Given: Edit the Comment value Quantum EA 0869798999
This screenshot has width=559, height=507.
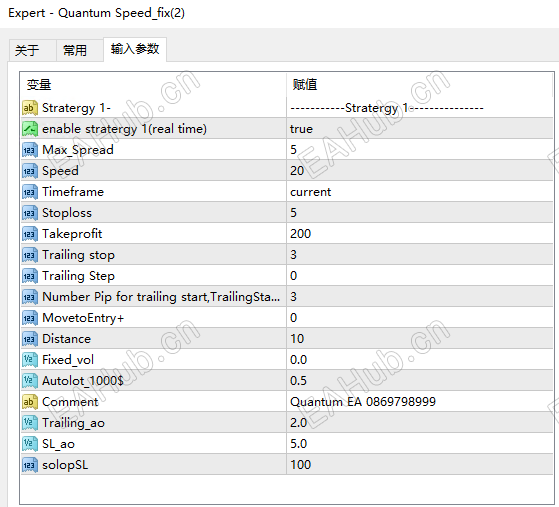Looking at the screenshot, I should [420, 402].
